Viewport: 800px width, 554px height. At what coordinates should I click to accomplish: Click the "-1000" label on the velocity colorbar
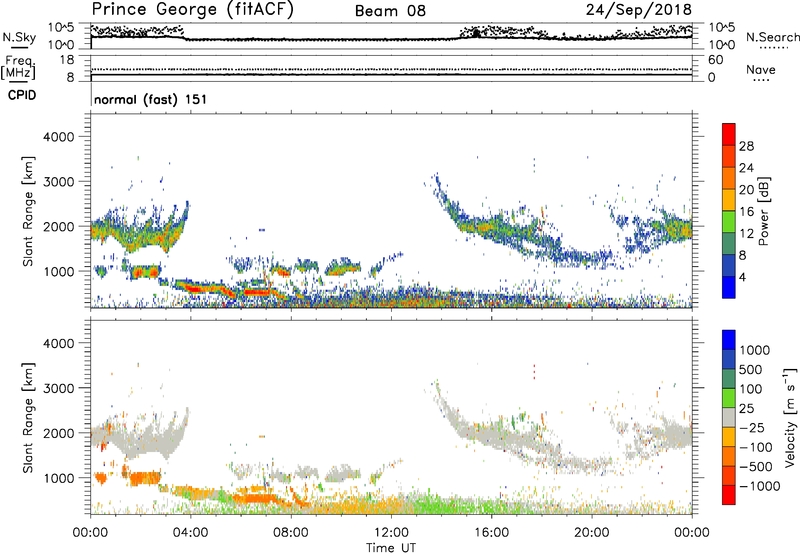pos(759,486)
